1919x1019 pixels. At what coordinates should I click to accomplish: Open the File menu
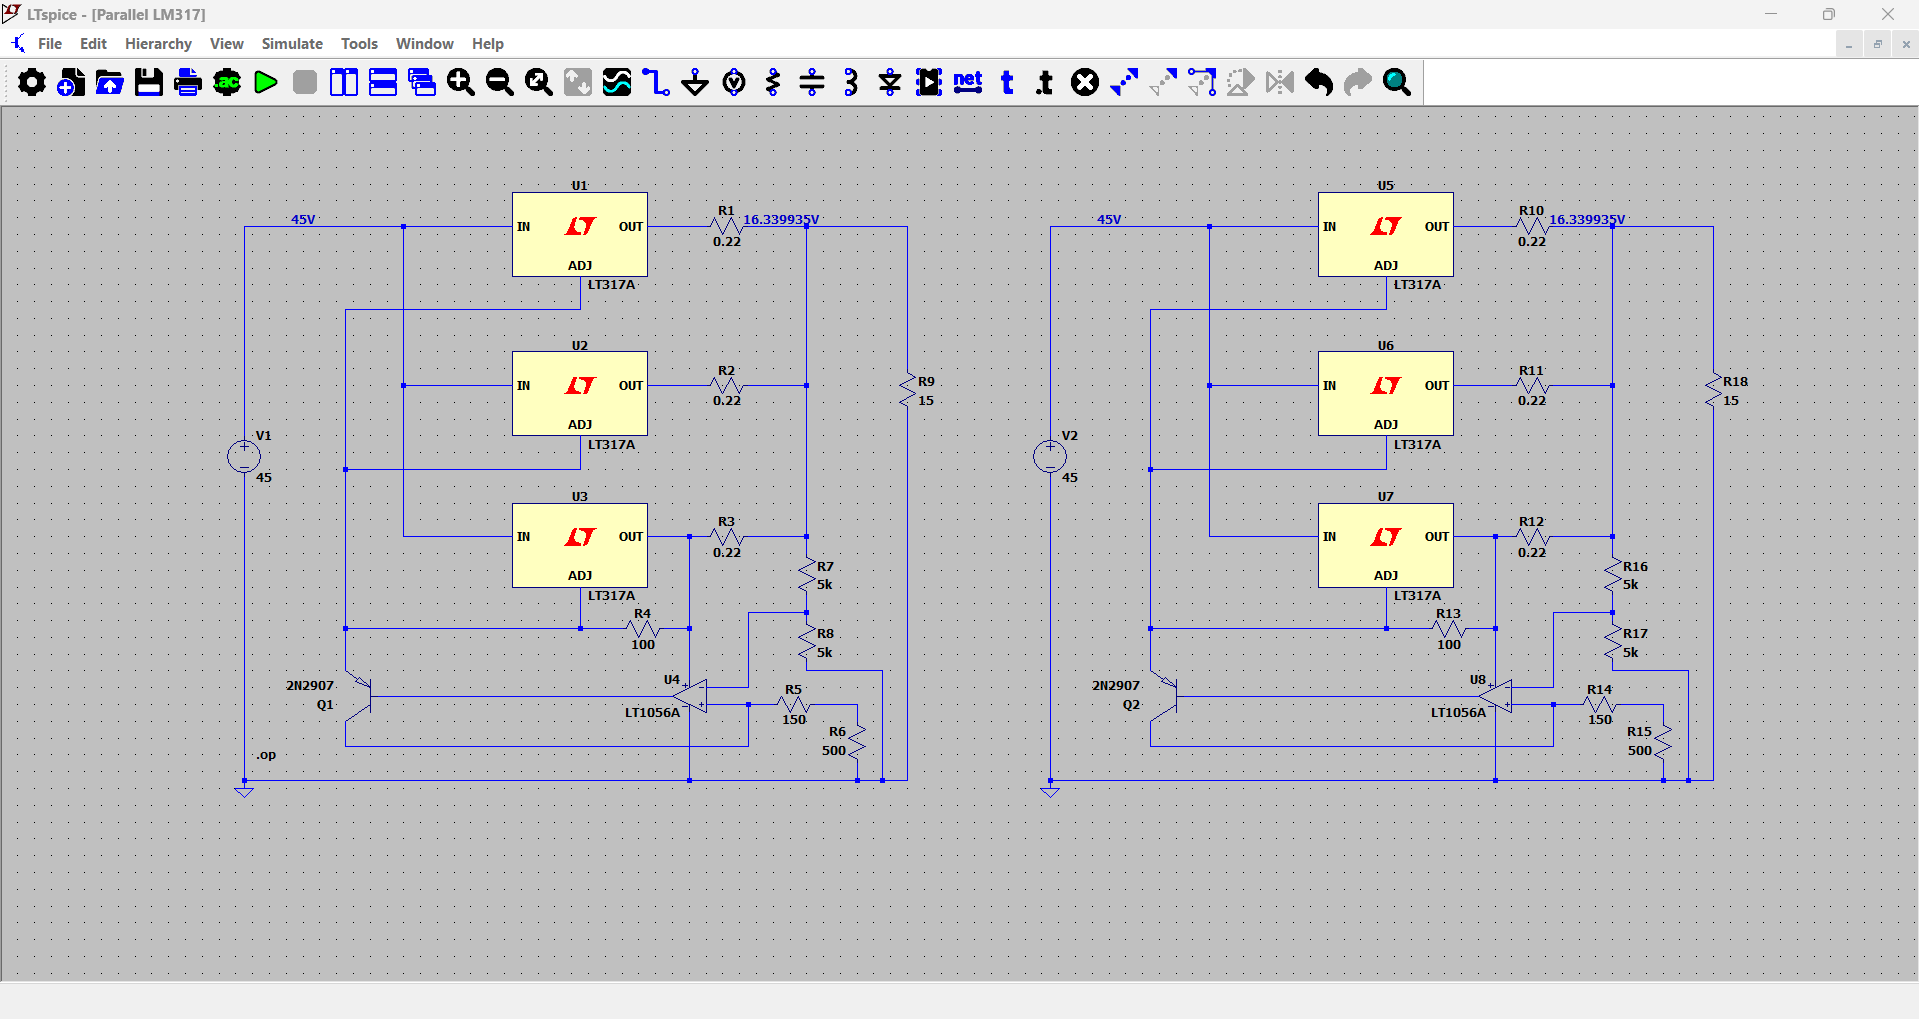[50, 44]
